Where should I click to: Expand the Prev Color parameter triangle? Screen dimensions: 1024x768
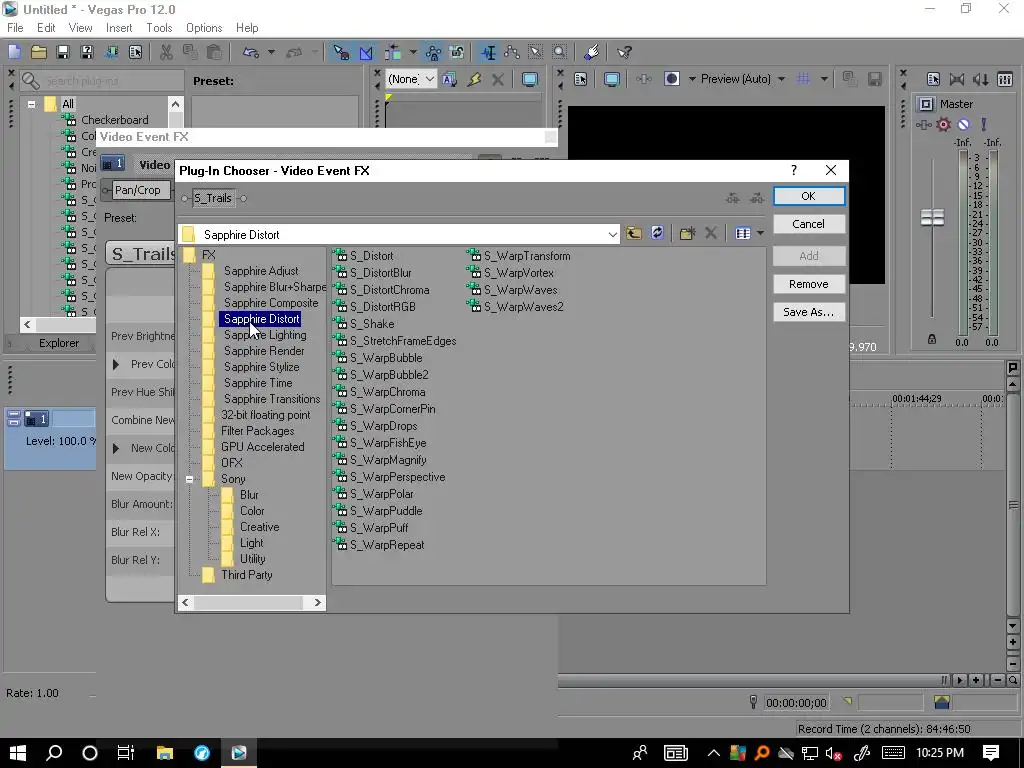coord(116,364)
